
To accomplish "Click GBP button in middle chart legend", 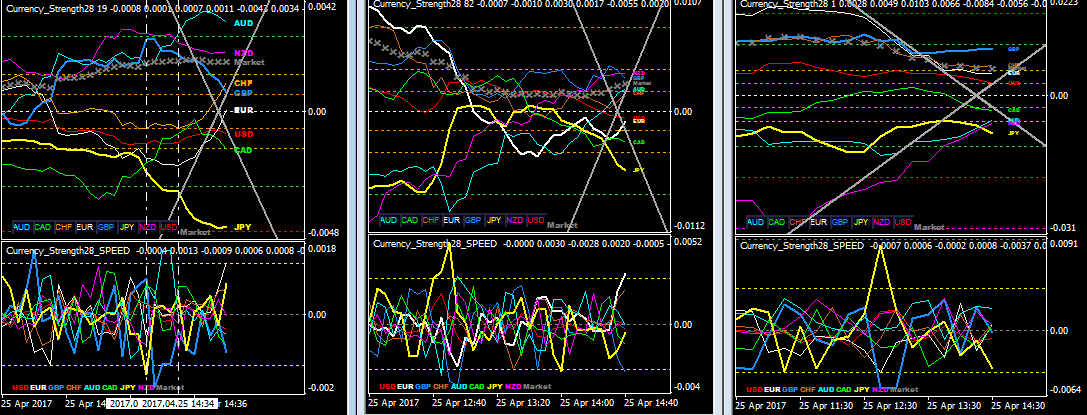I will point(473,220).
